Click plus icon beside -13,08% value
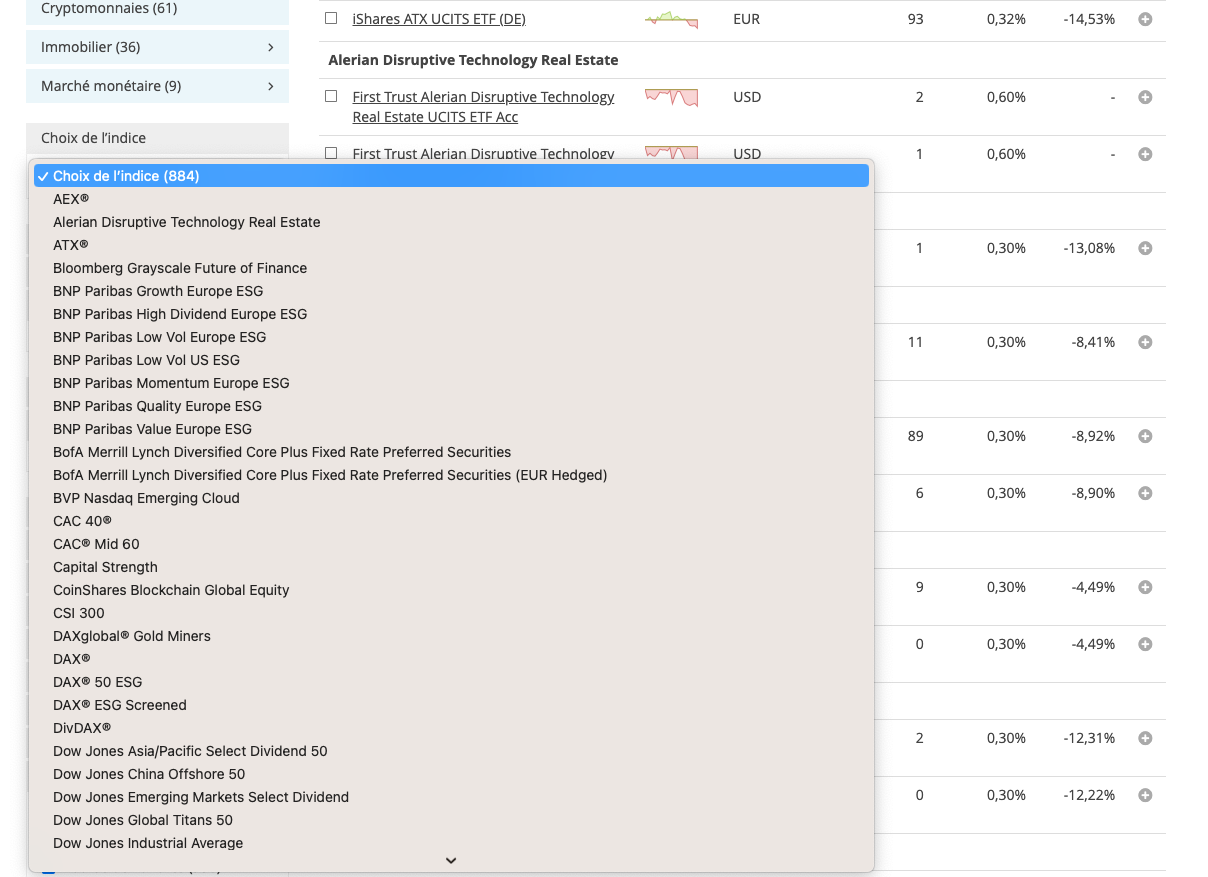This screenshot has height=877, width=1208. point(1145,248)
